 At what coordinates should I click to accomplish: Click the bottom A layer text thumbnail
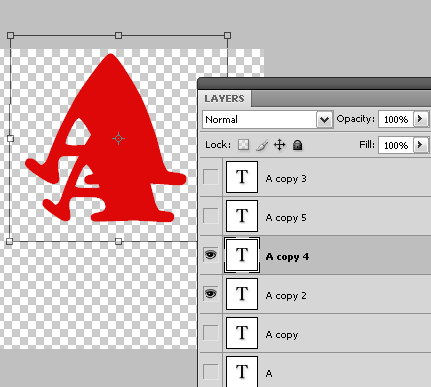pyautogui.click(x=242, y=371)
